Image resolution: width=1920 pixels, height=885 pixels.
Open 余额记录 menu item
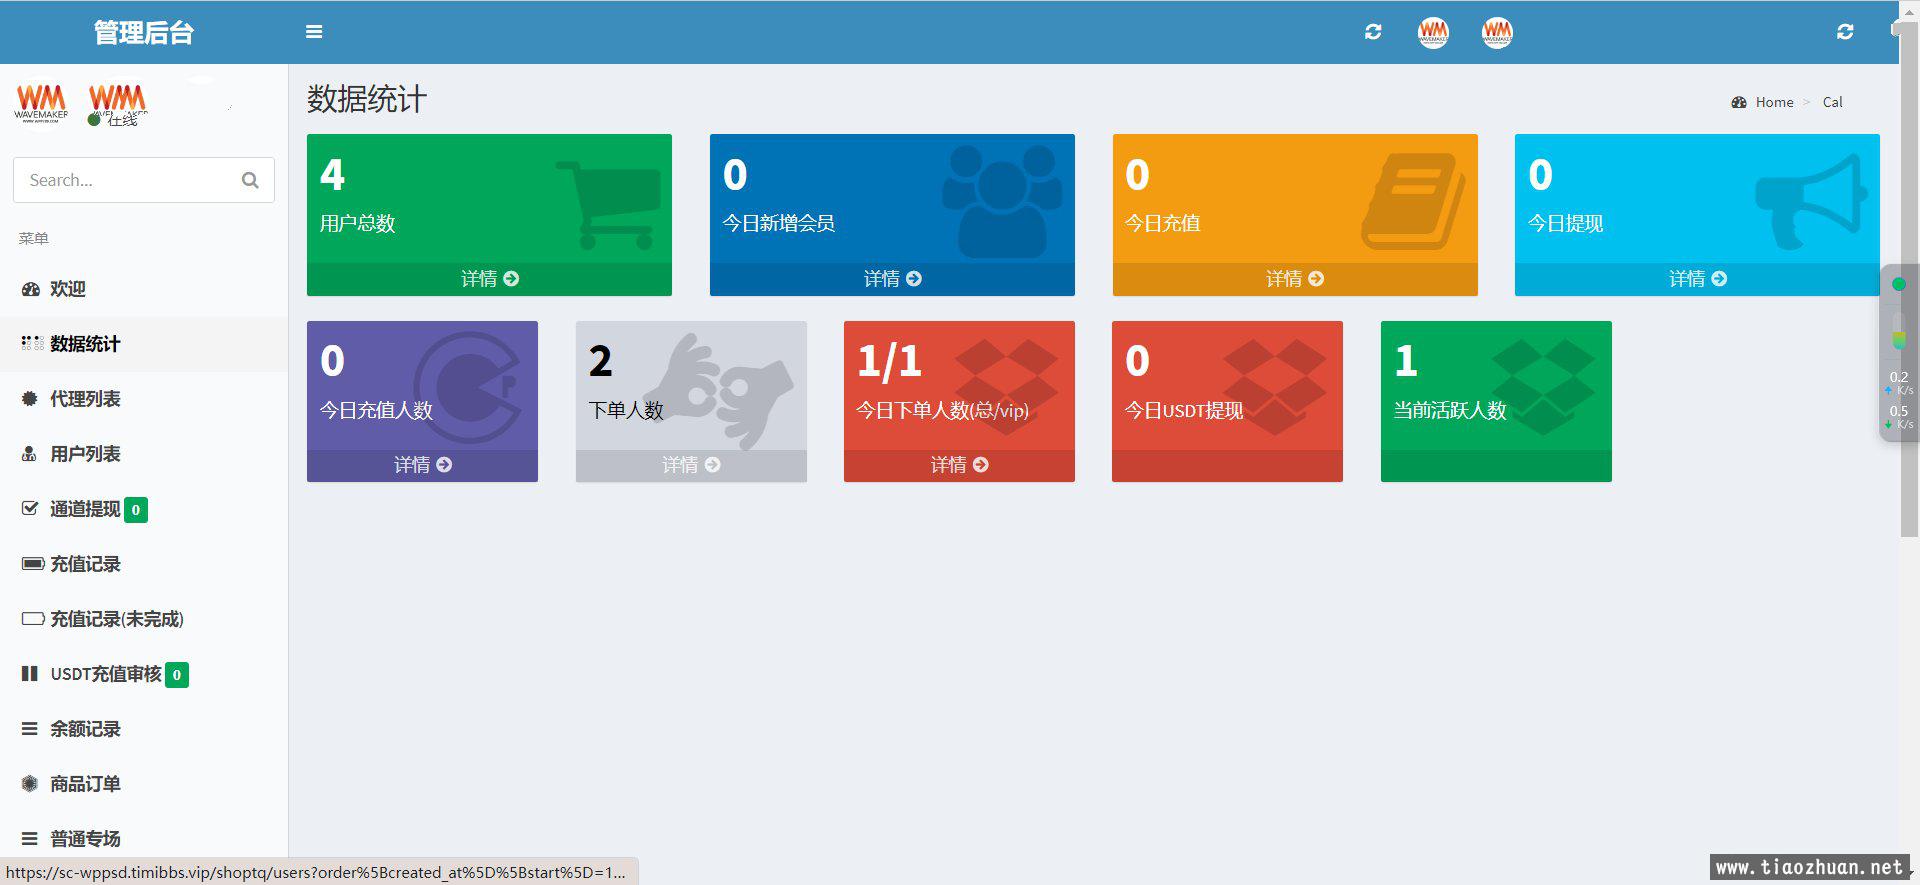tap(144, 729)
